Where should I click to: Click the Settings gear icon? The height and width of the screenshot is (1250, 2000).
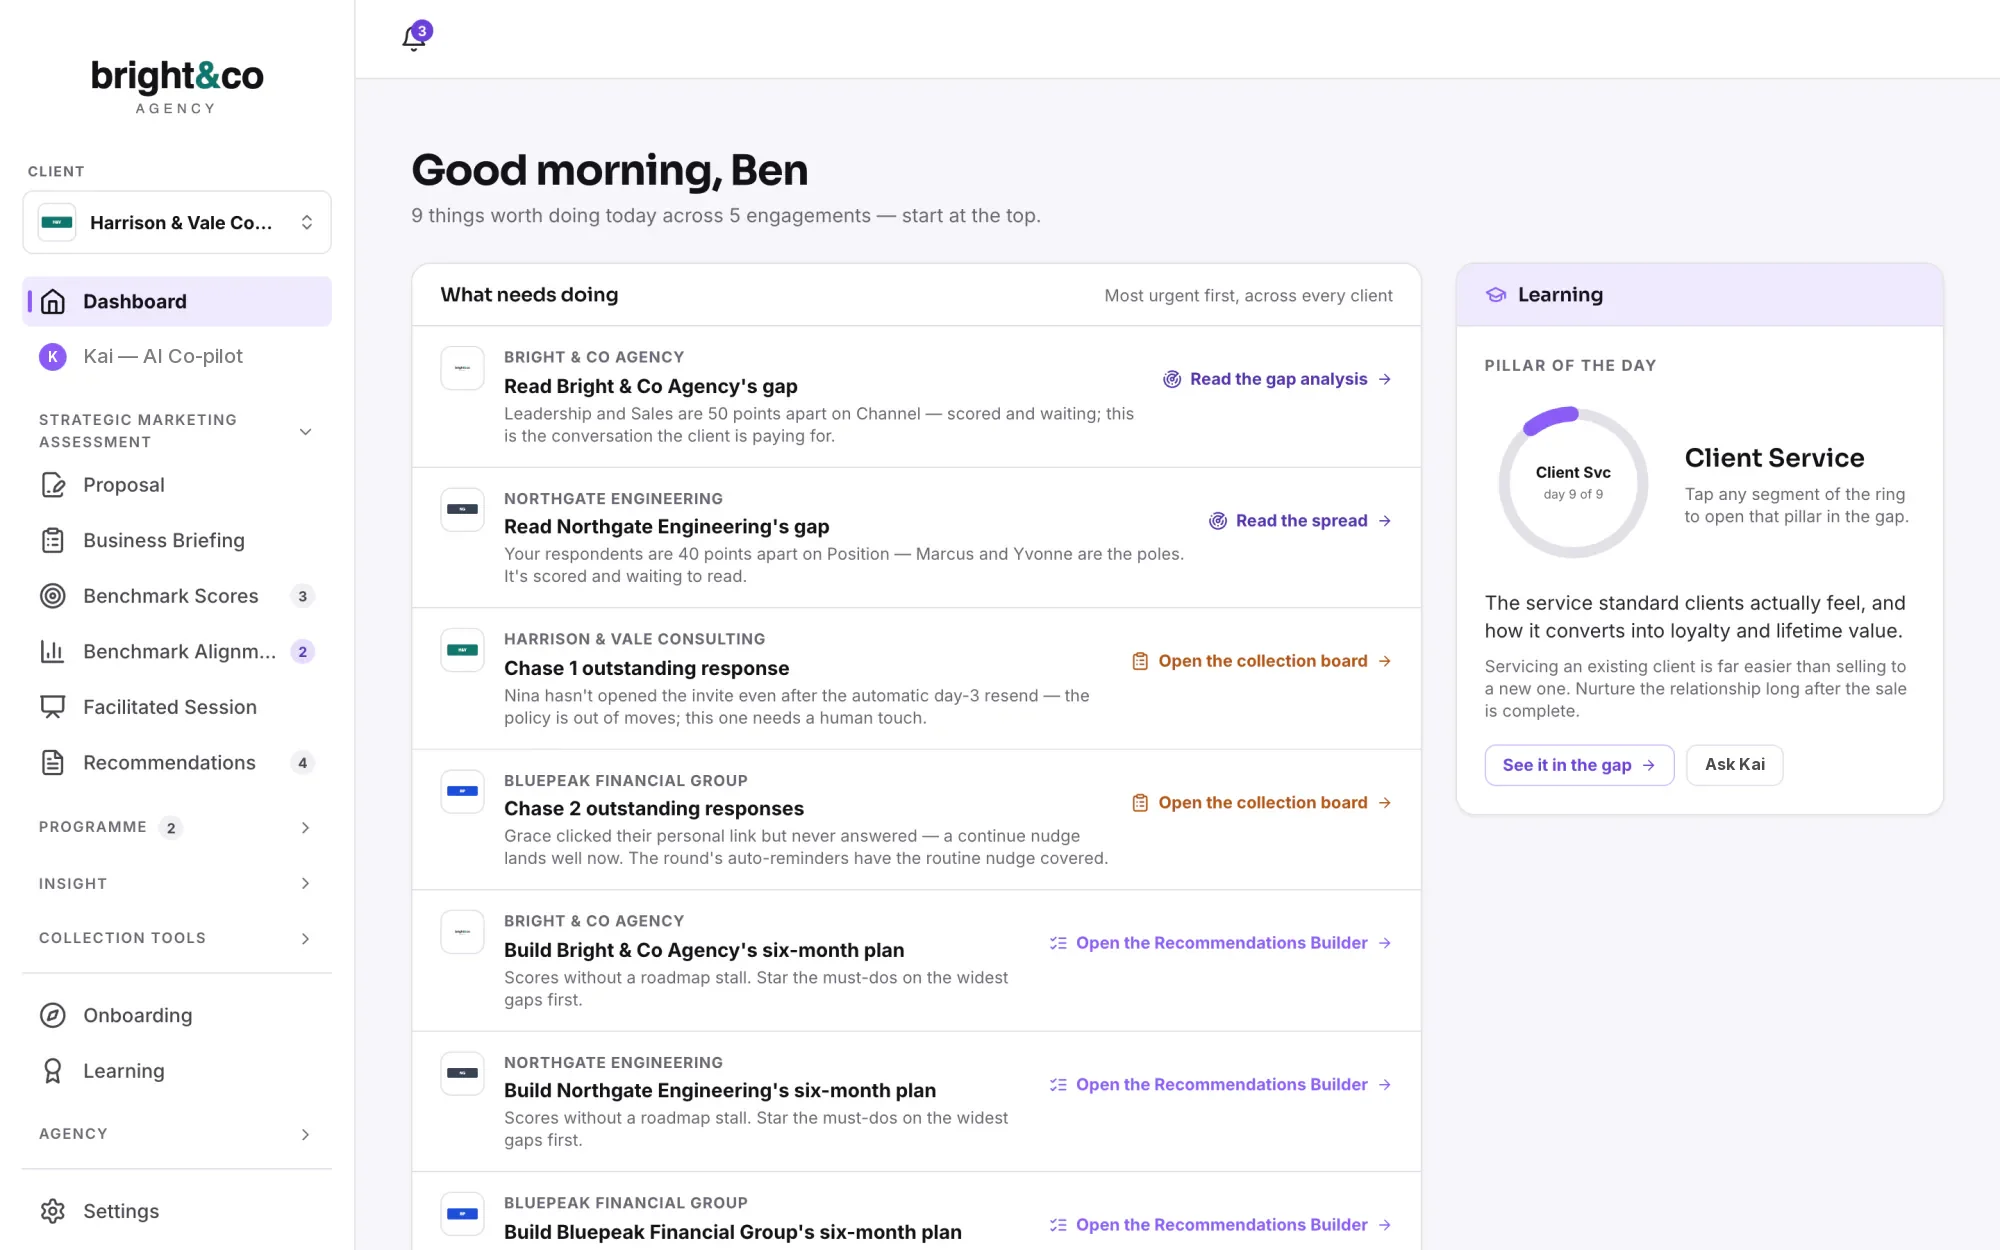point(53,1211)
